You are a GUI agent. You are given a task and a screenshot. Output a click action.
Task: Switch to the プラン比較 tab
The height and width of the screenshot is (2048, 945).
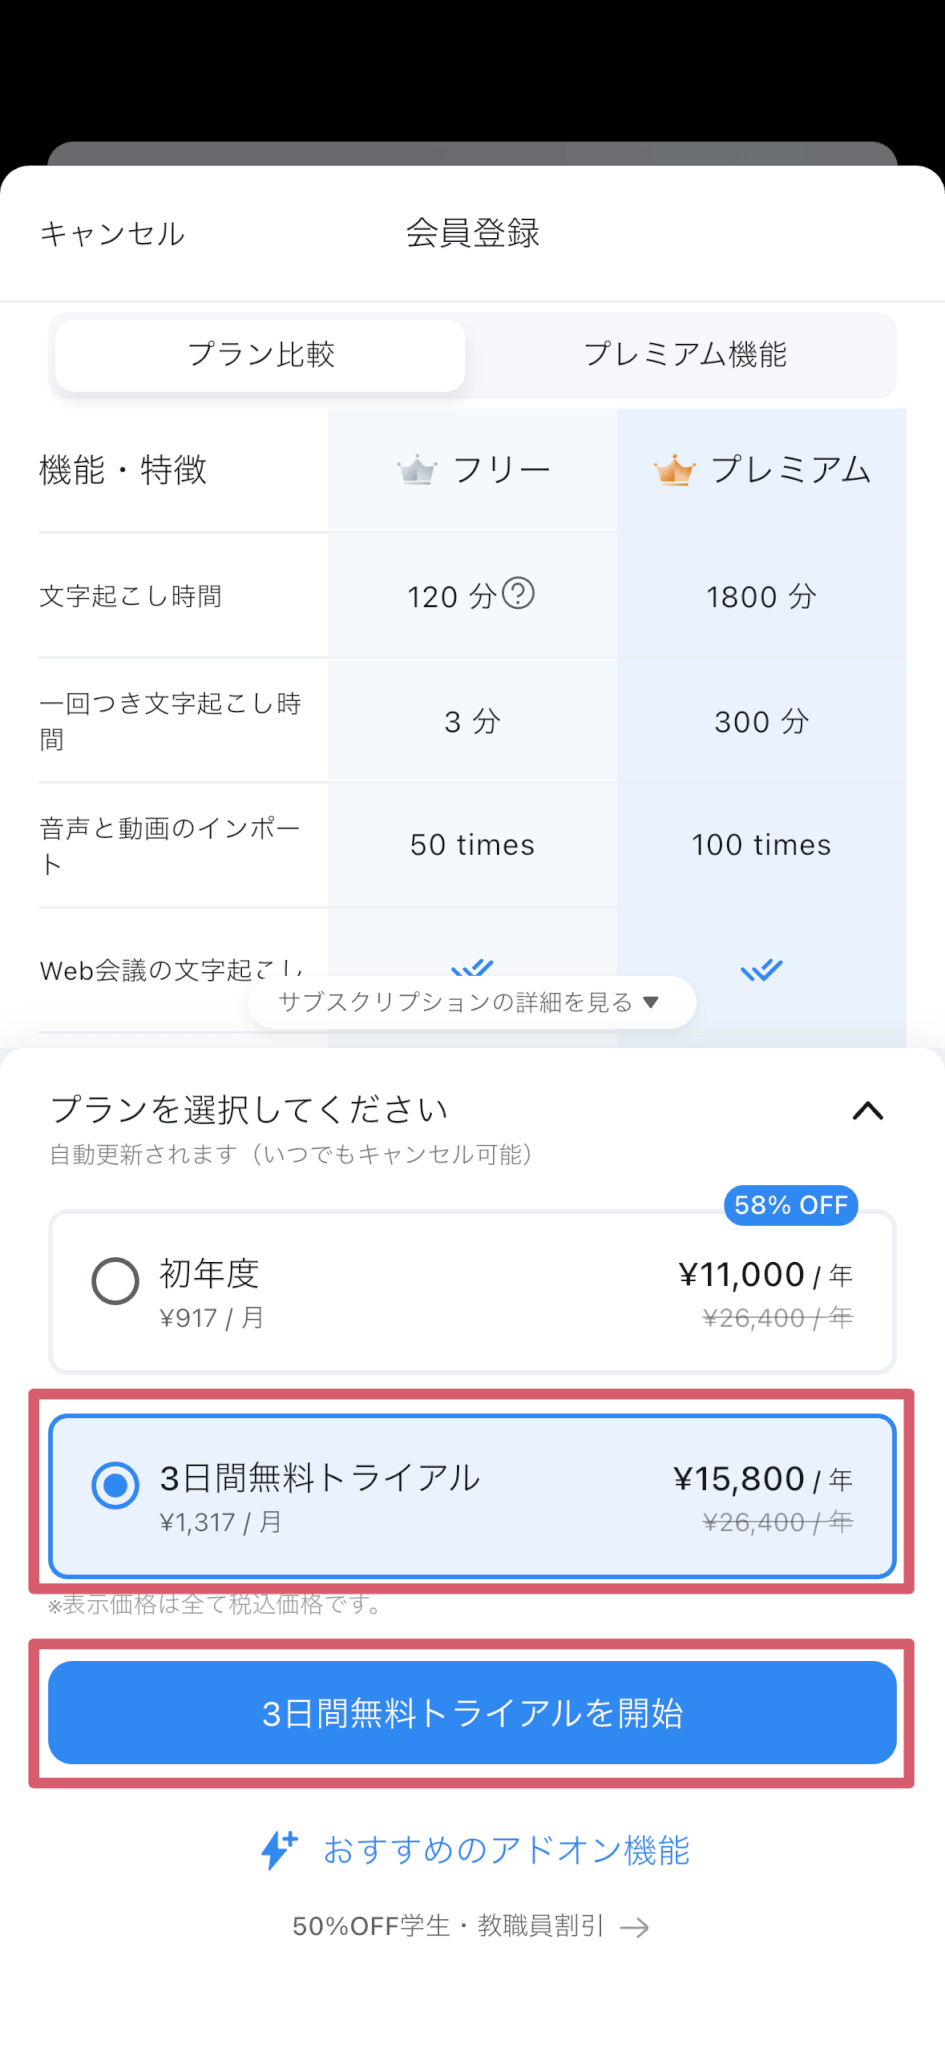pos(261,355)
